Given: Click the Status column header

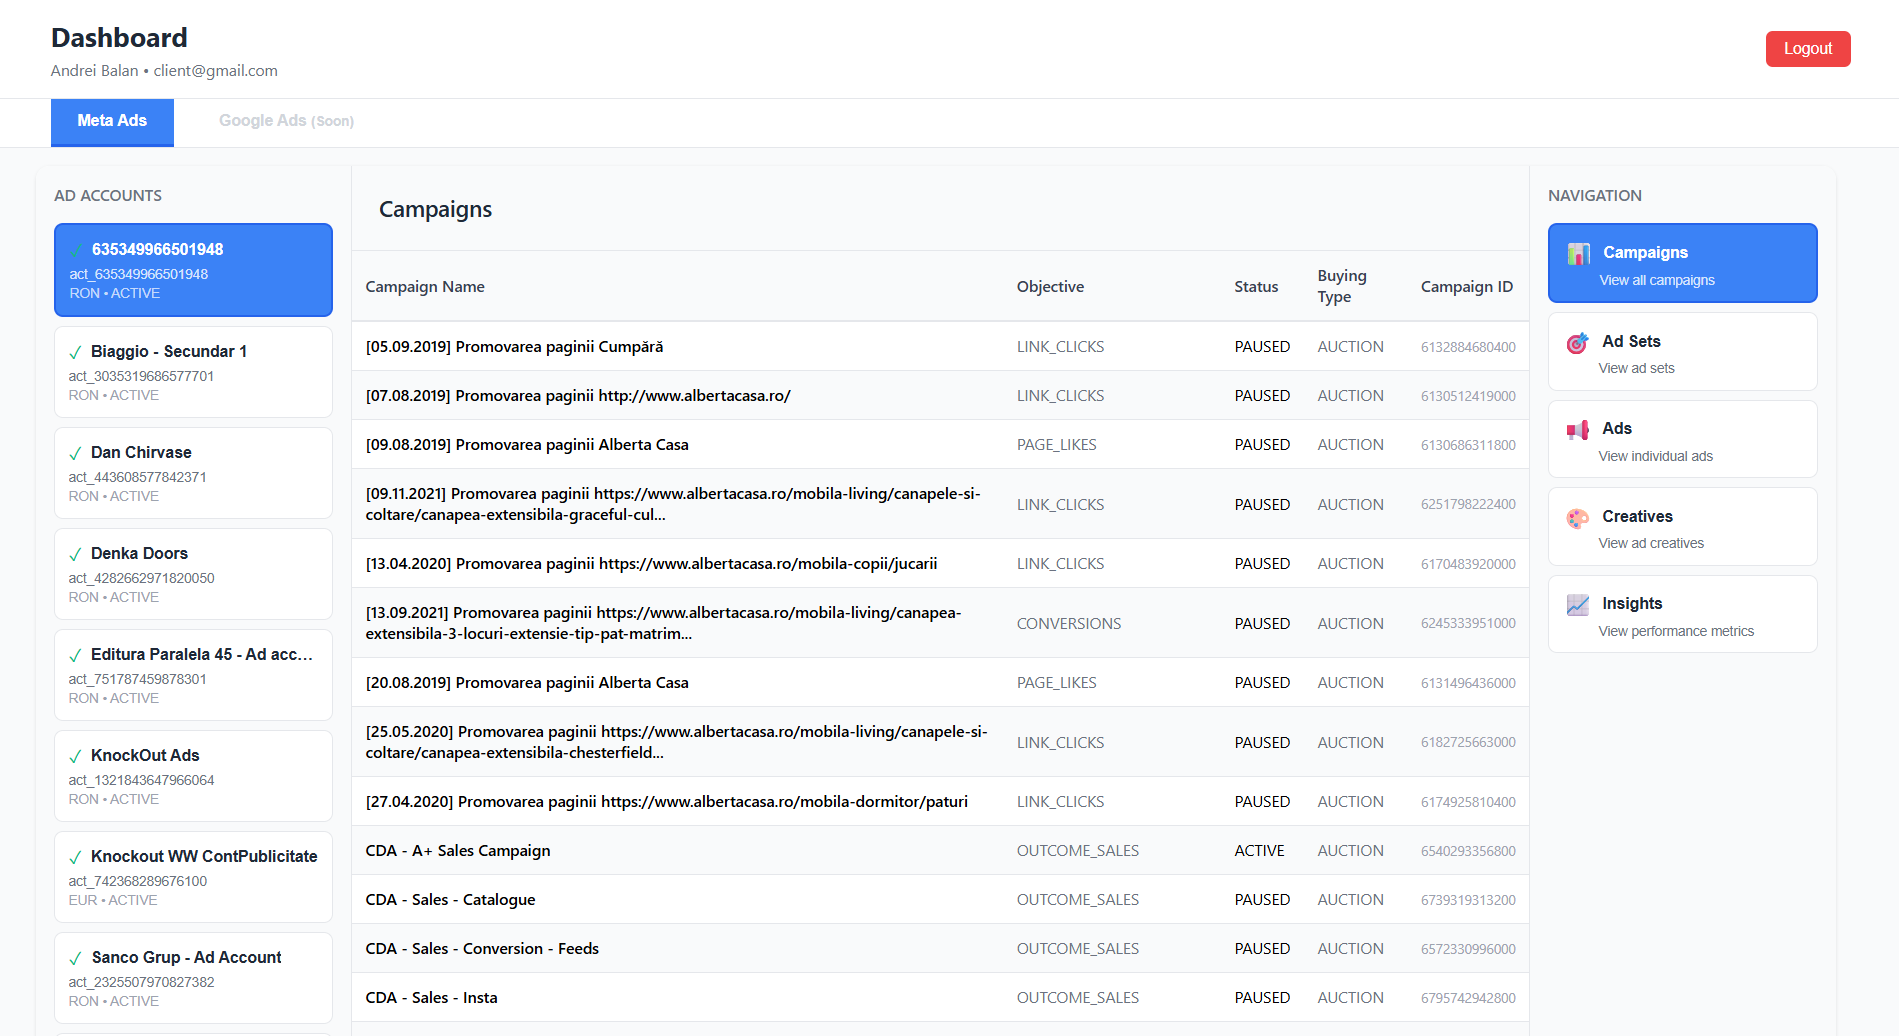Looking at the screenshot, I should [1256, 287].
